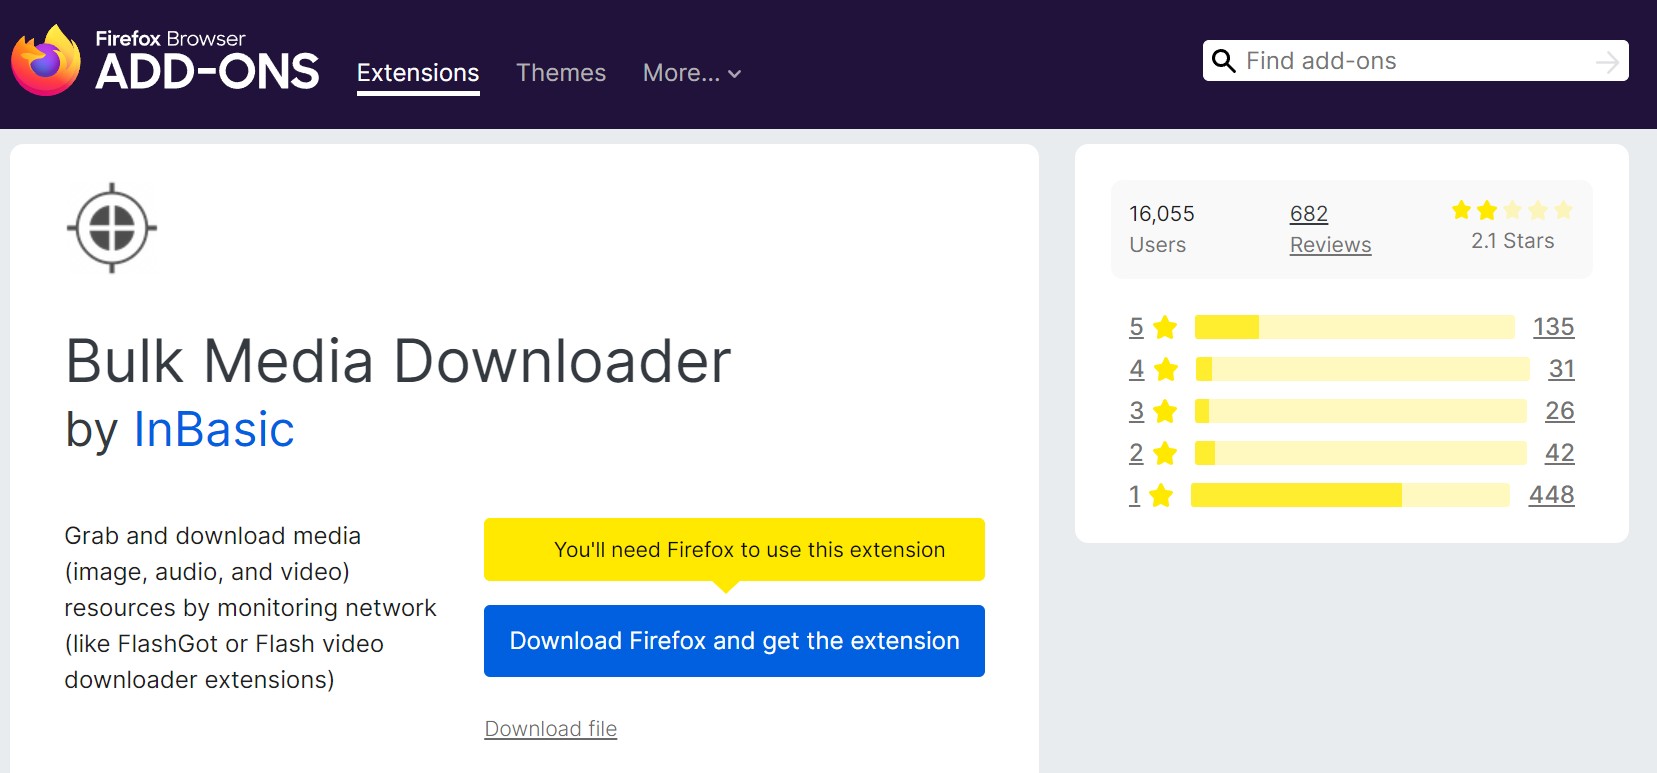Open the 135 five-star reviews count
Image resolution: width=1657 pixels, height=773 pixels.
coord(1554,327)
